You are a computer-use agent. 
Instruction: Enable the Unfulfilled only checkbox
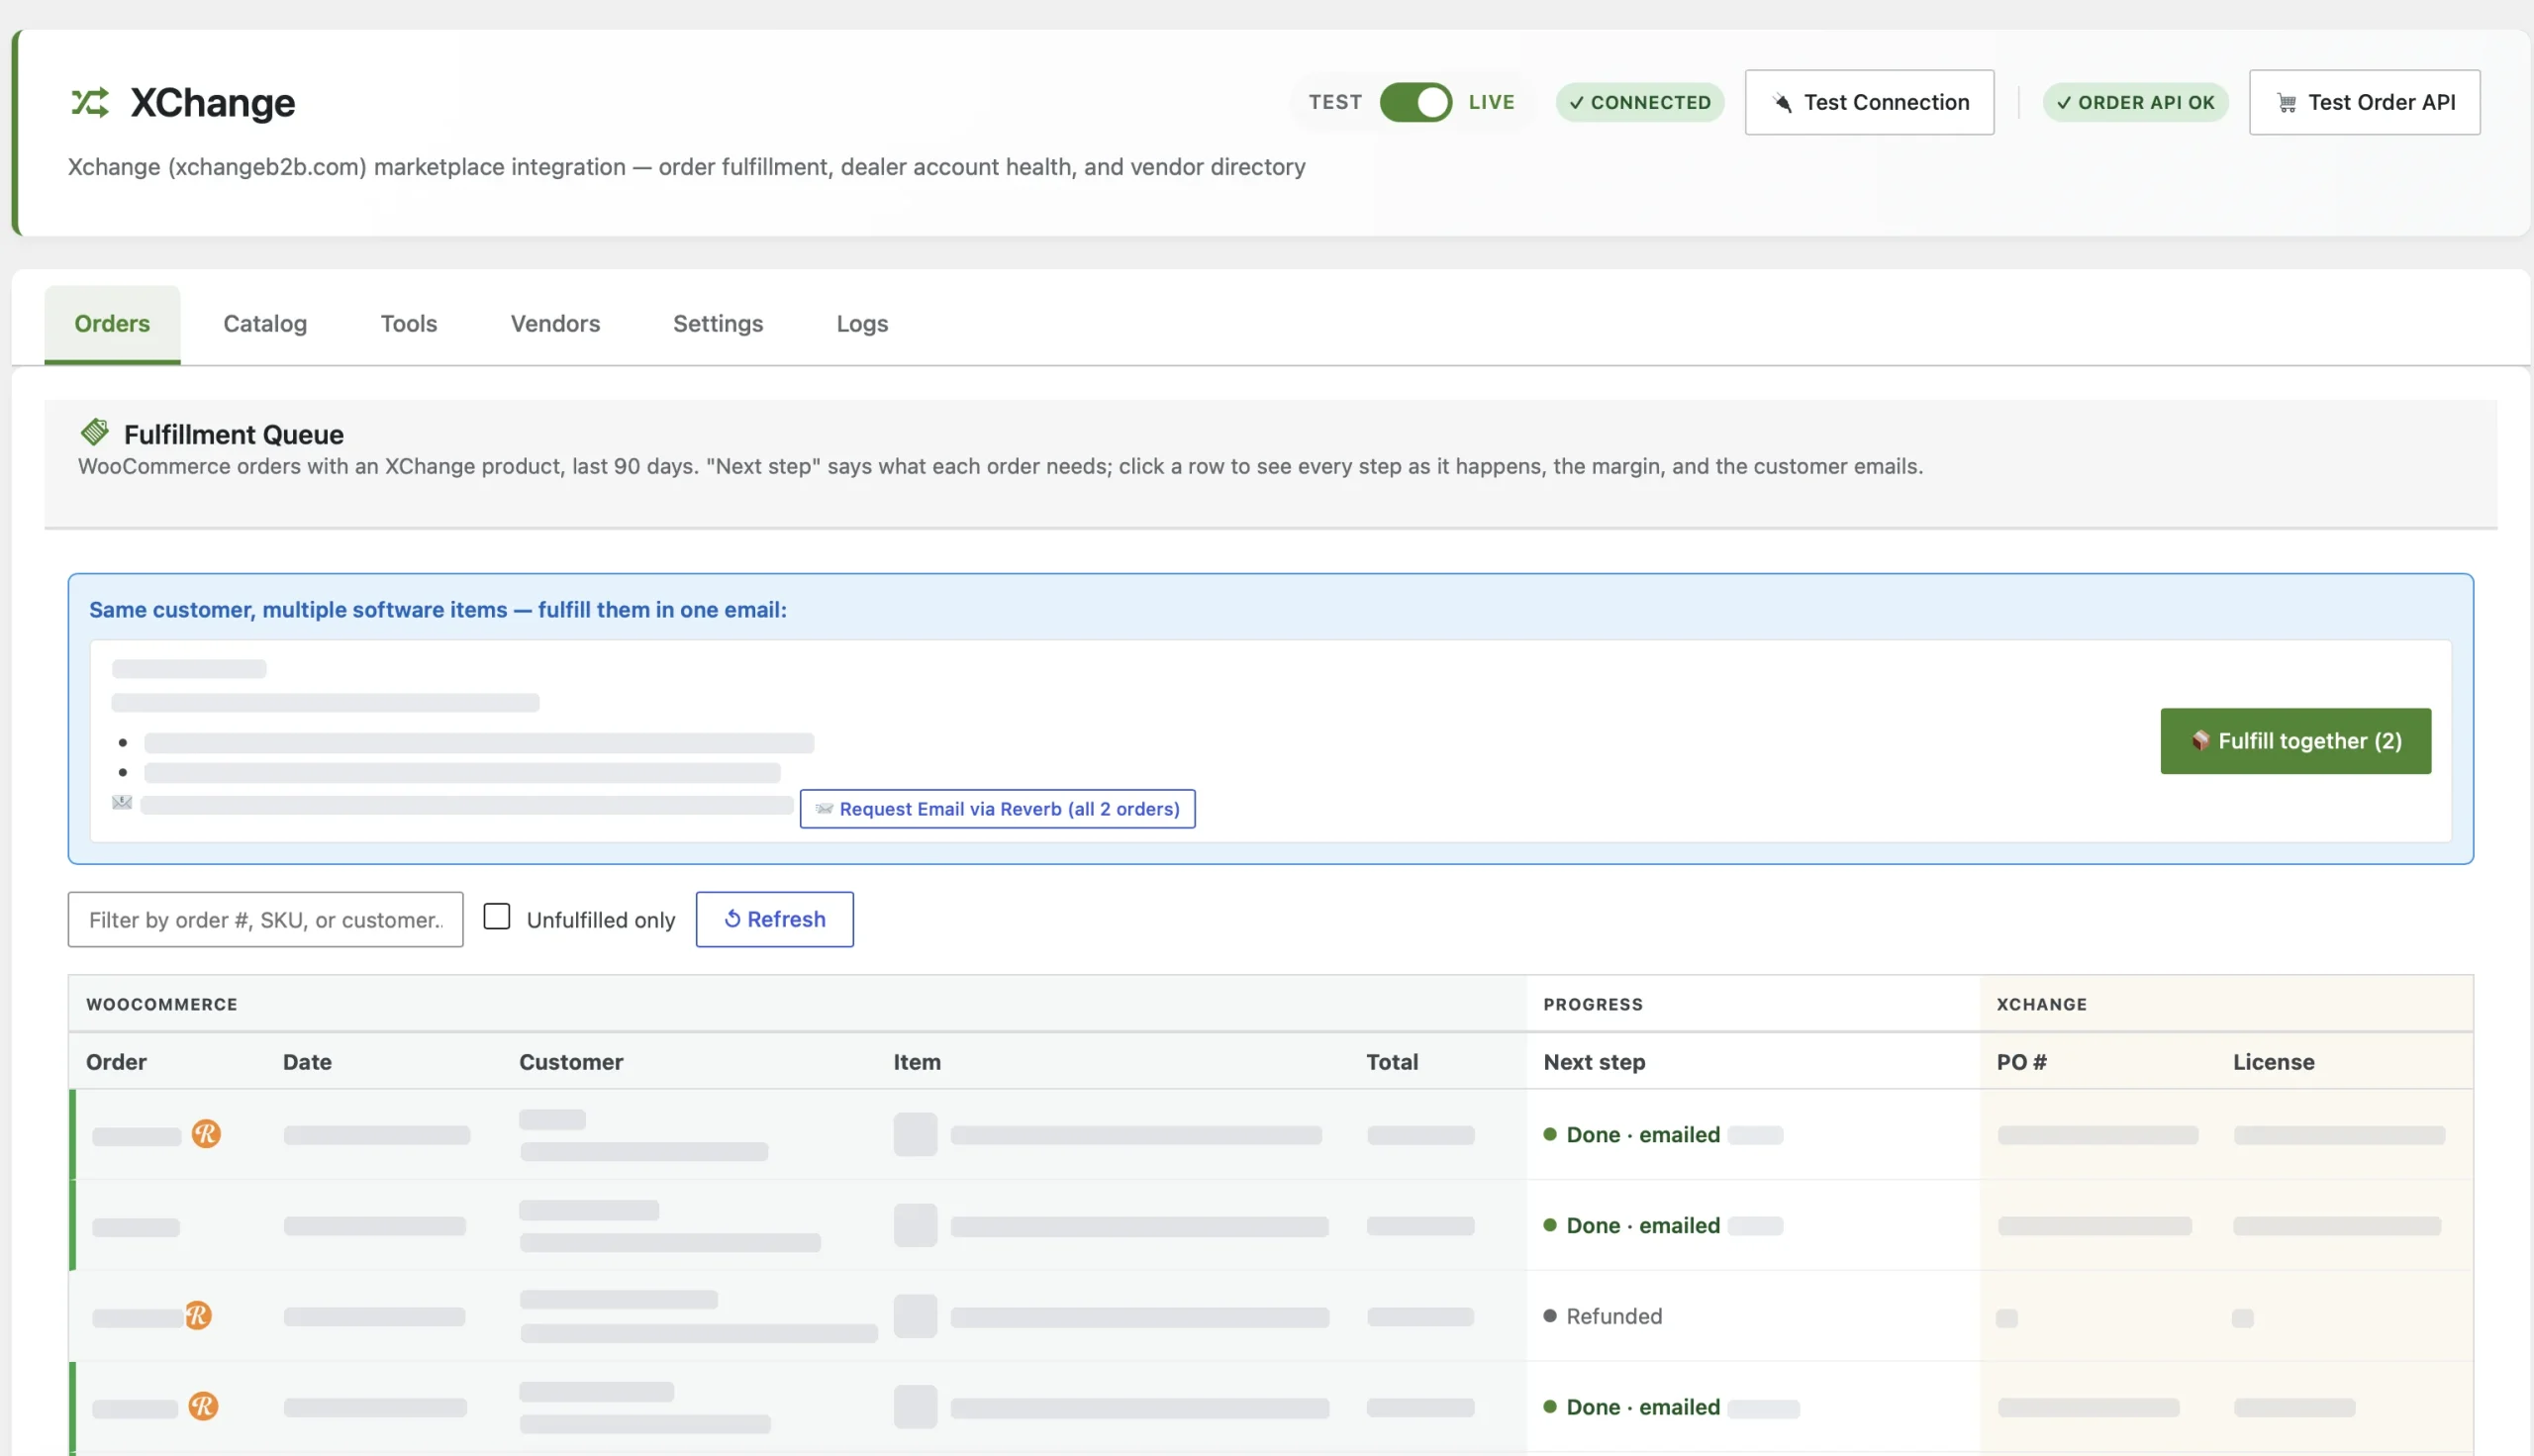click(x=496, y=917)
